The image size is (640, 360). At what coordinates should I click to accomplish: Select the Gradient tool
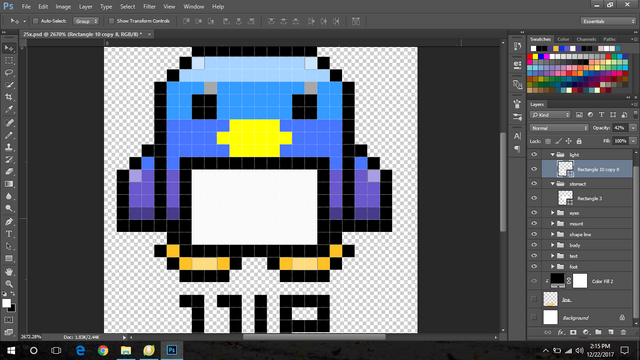[x=9, y=184]
